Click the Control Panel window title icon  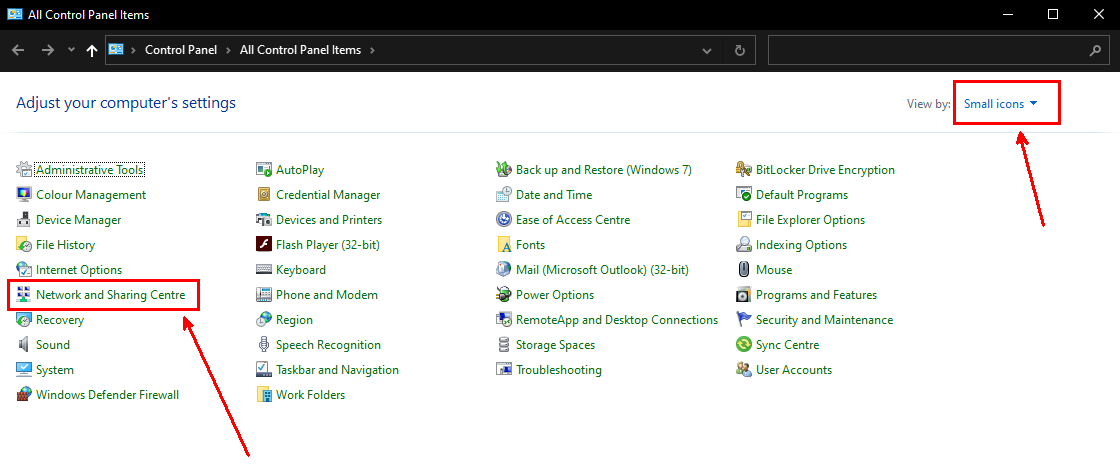point(14,14)
